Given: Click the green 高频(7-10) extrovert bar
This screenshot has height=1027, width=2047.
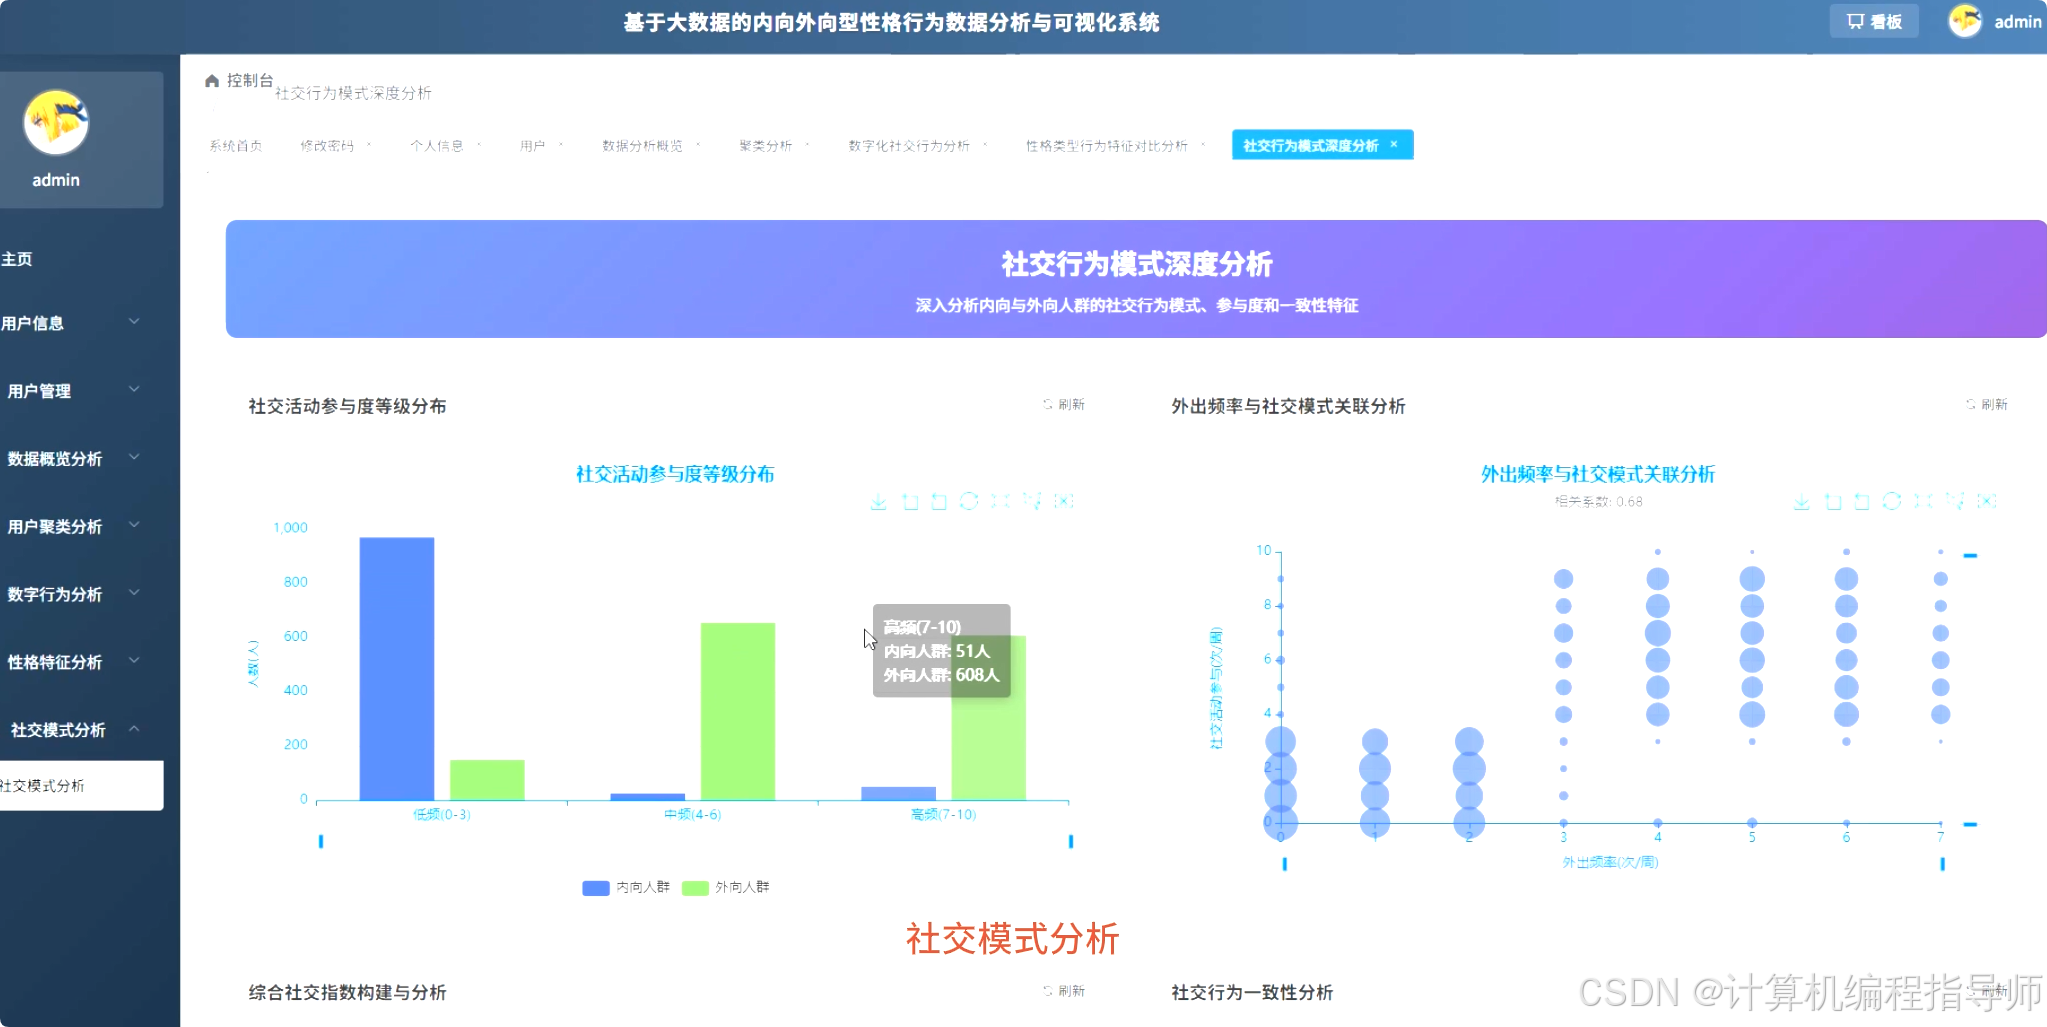Looking at the screenshot, I should (988, 718).
